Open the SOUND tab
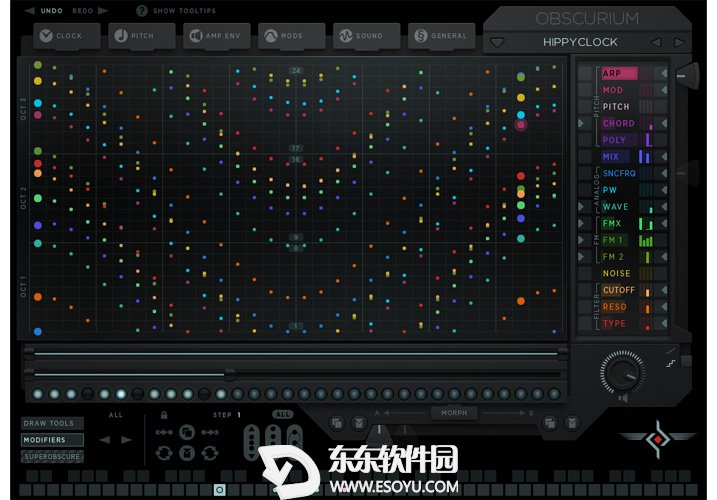717x500 pixels. coord(367,36)
